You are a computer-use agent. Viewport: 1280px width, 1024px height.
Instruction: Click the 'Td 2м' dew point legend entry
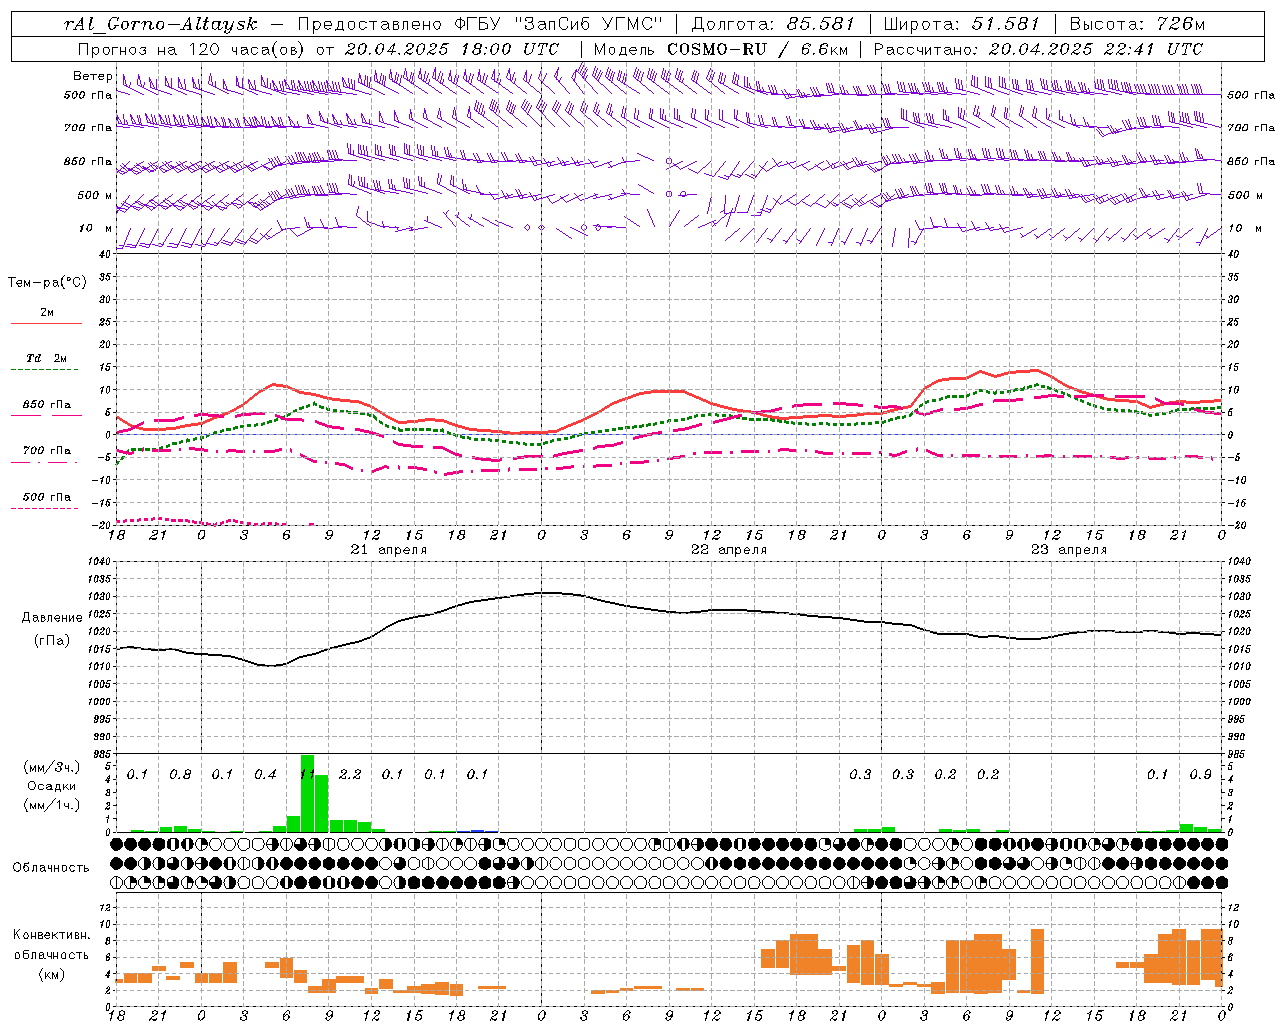coord(47,358)
